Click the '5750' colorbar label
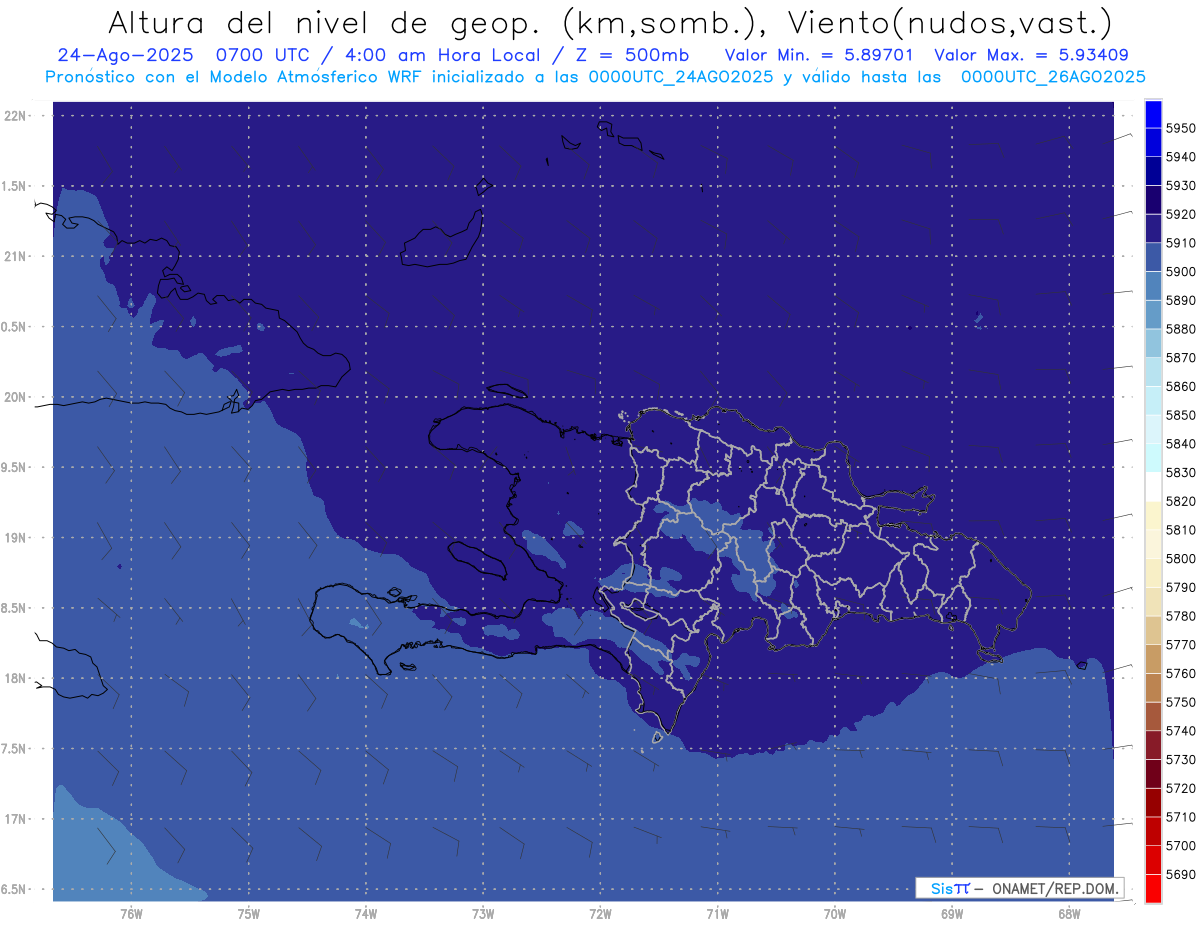 (x=1181, y=702)
